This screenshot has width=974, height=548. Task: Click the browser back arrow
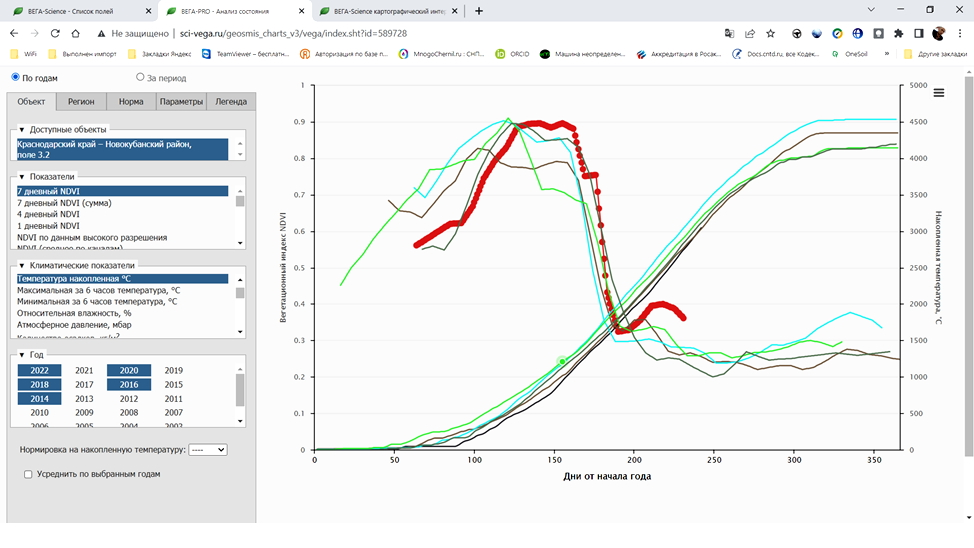14,34
